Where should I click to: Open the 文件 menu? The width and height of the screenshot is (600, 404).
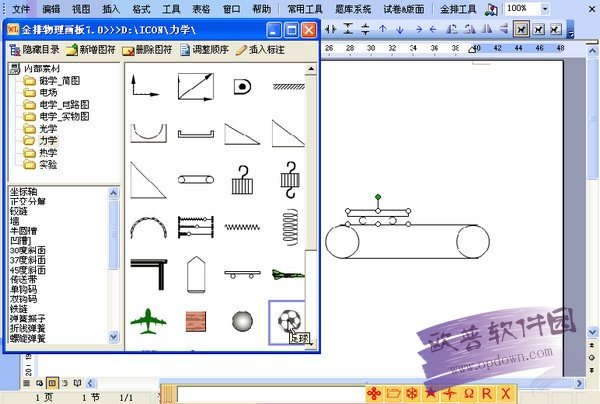[20, 9]
